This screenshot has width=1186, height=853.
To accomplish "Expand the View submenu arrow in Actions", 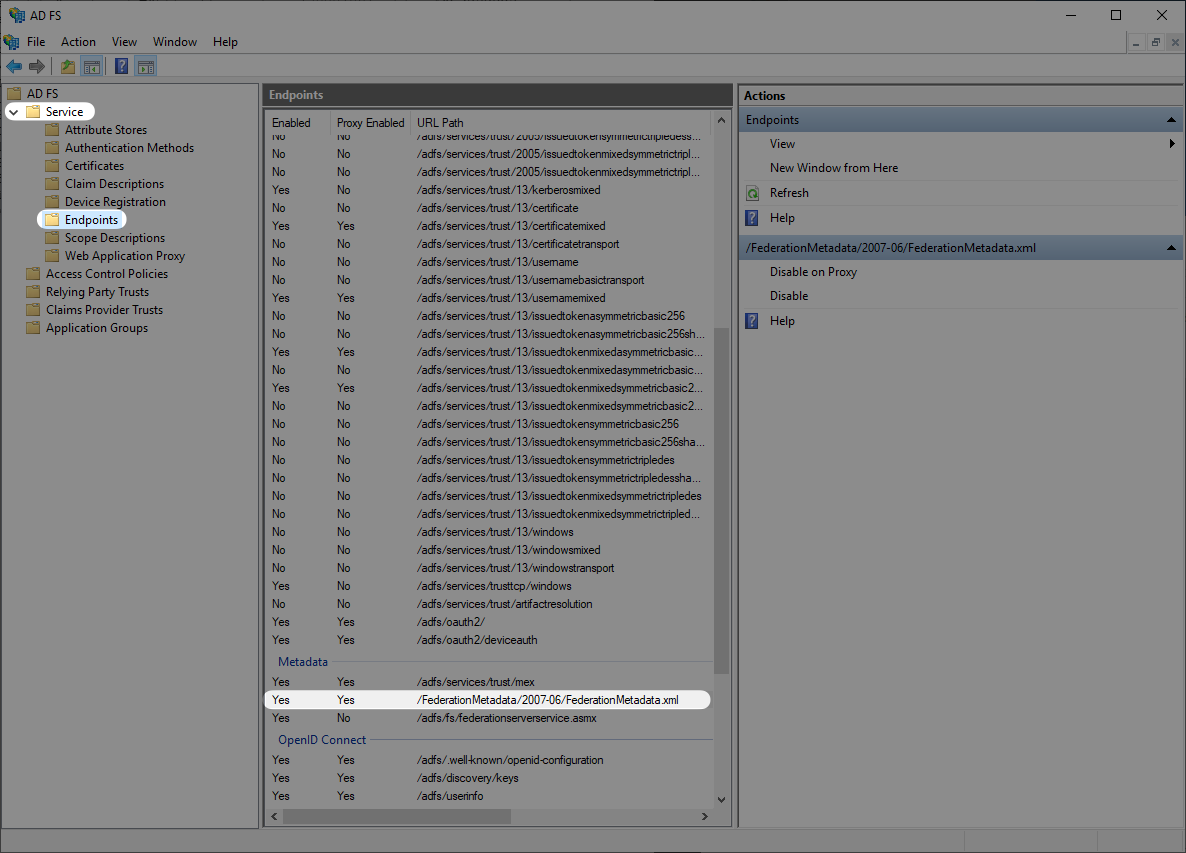I will [x=1170, y=143].
